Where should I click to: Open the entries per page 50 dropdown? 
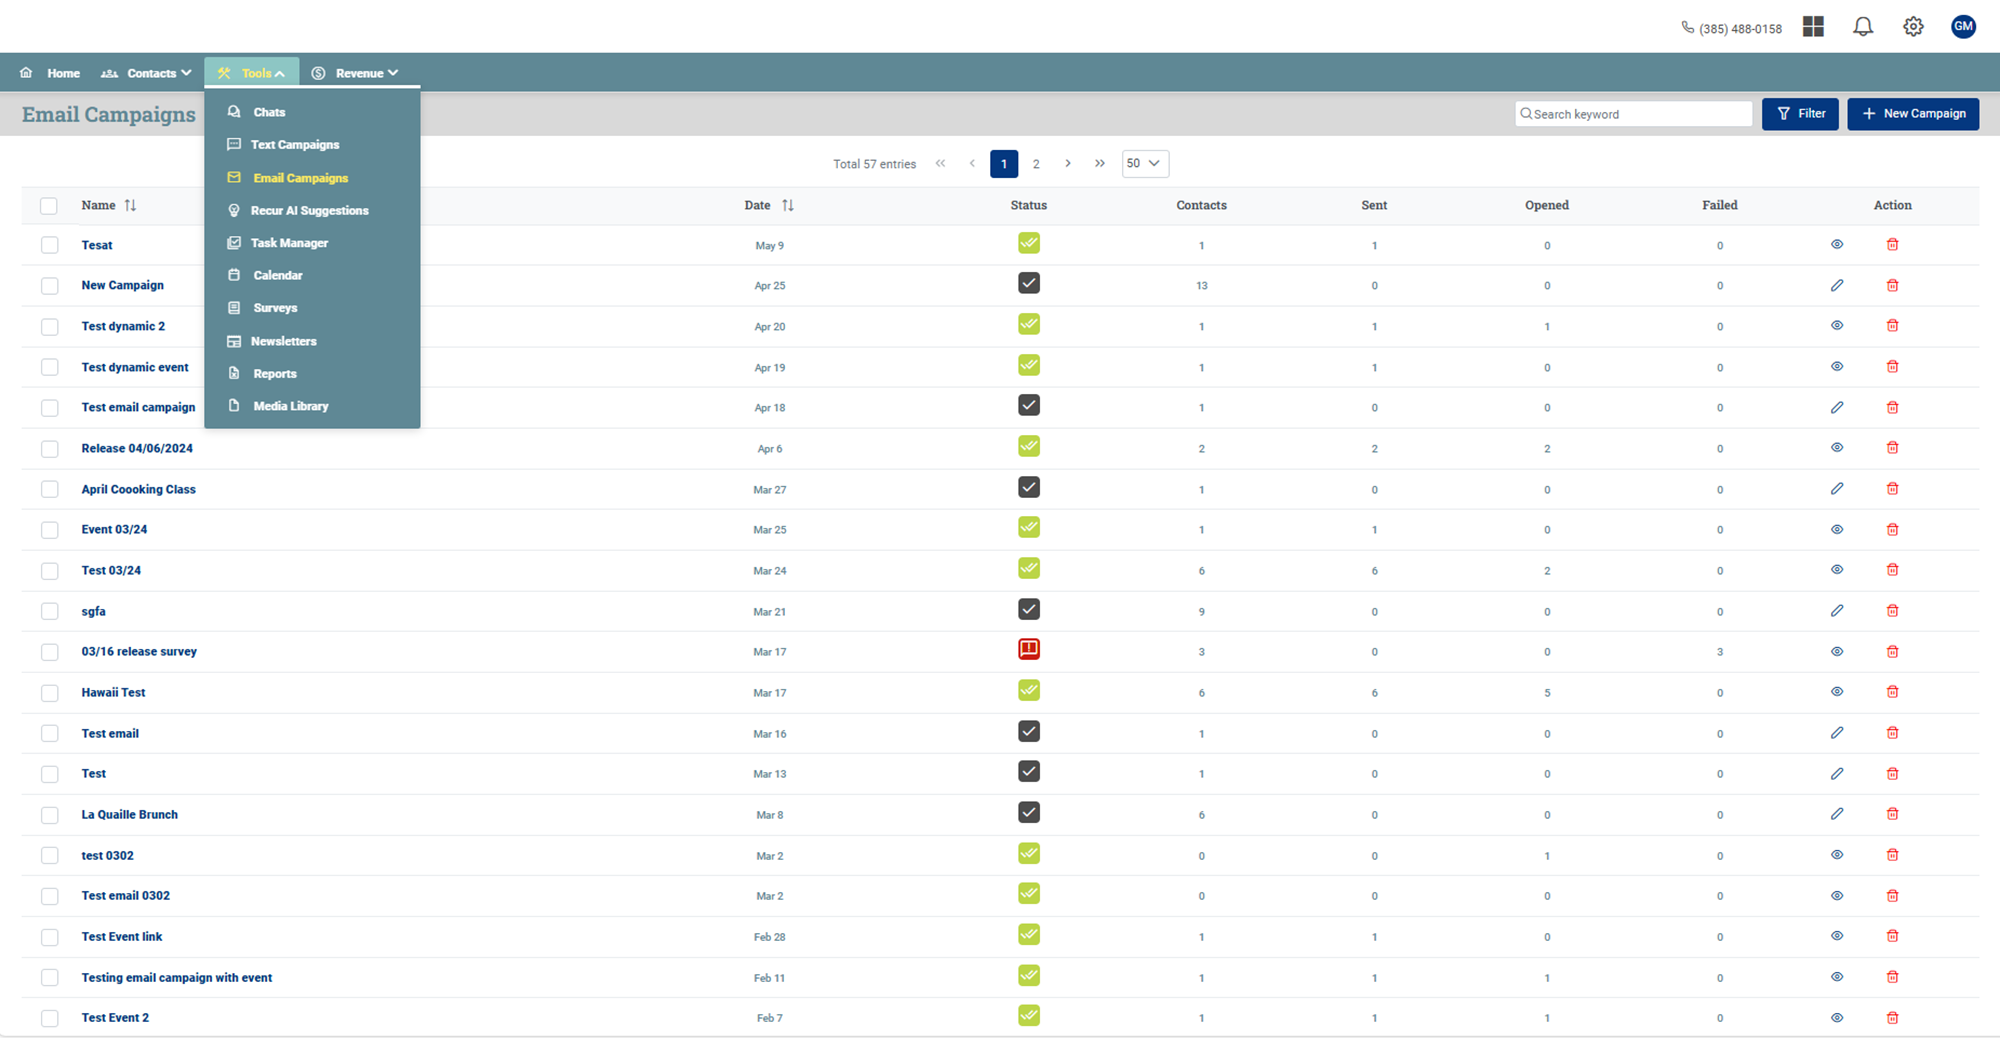point(1144,163)
